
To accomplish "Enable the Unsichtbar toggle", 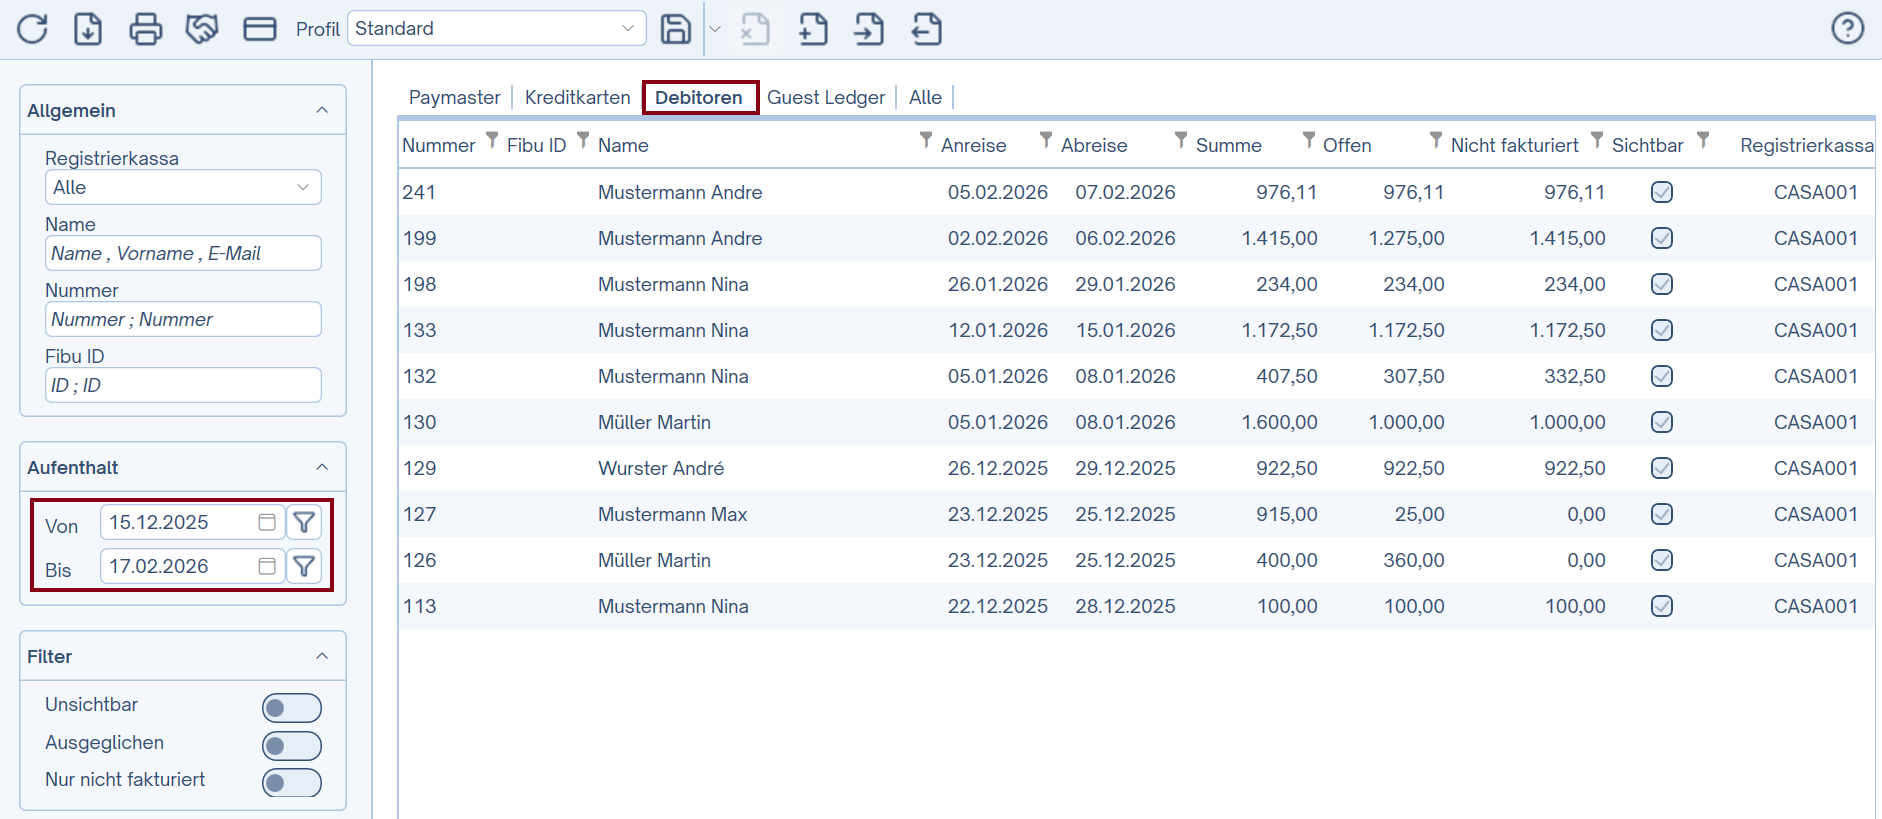I will [x=291, y=708].
